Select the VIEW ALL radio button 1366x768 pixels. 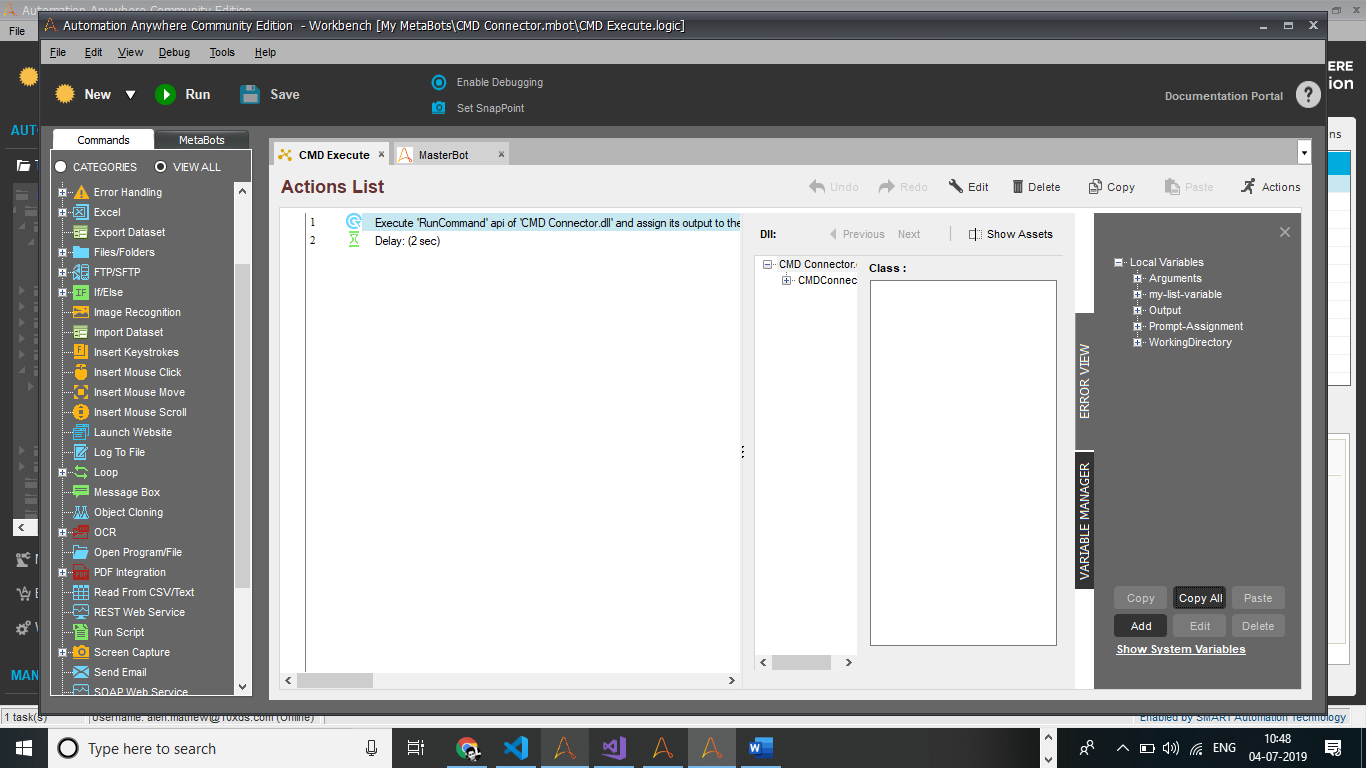point(161,167)
